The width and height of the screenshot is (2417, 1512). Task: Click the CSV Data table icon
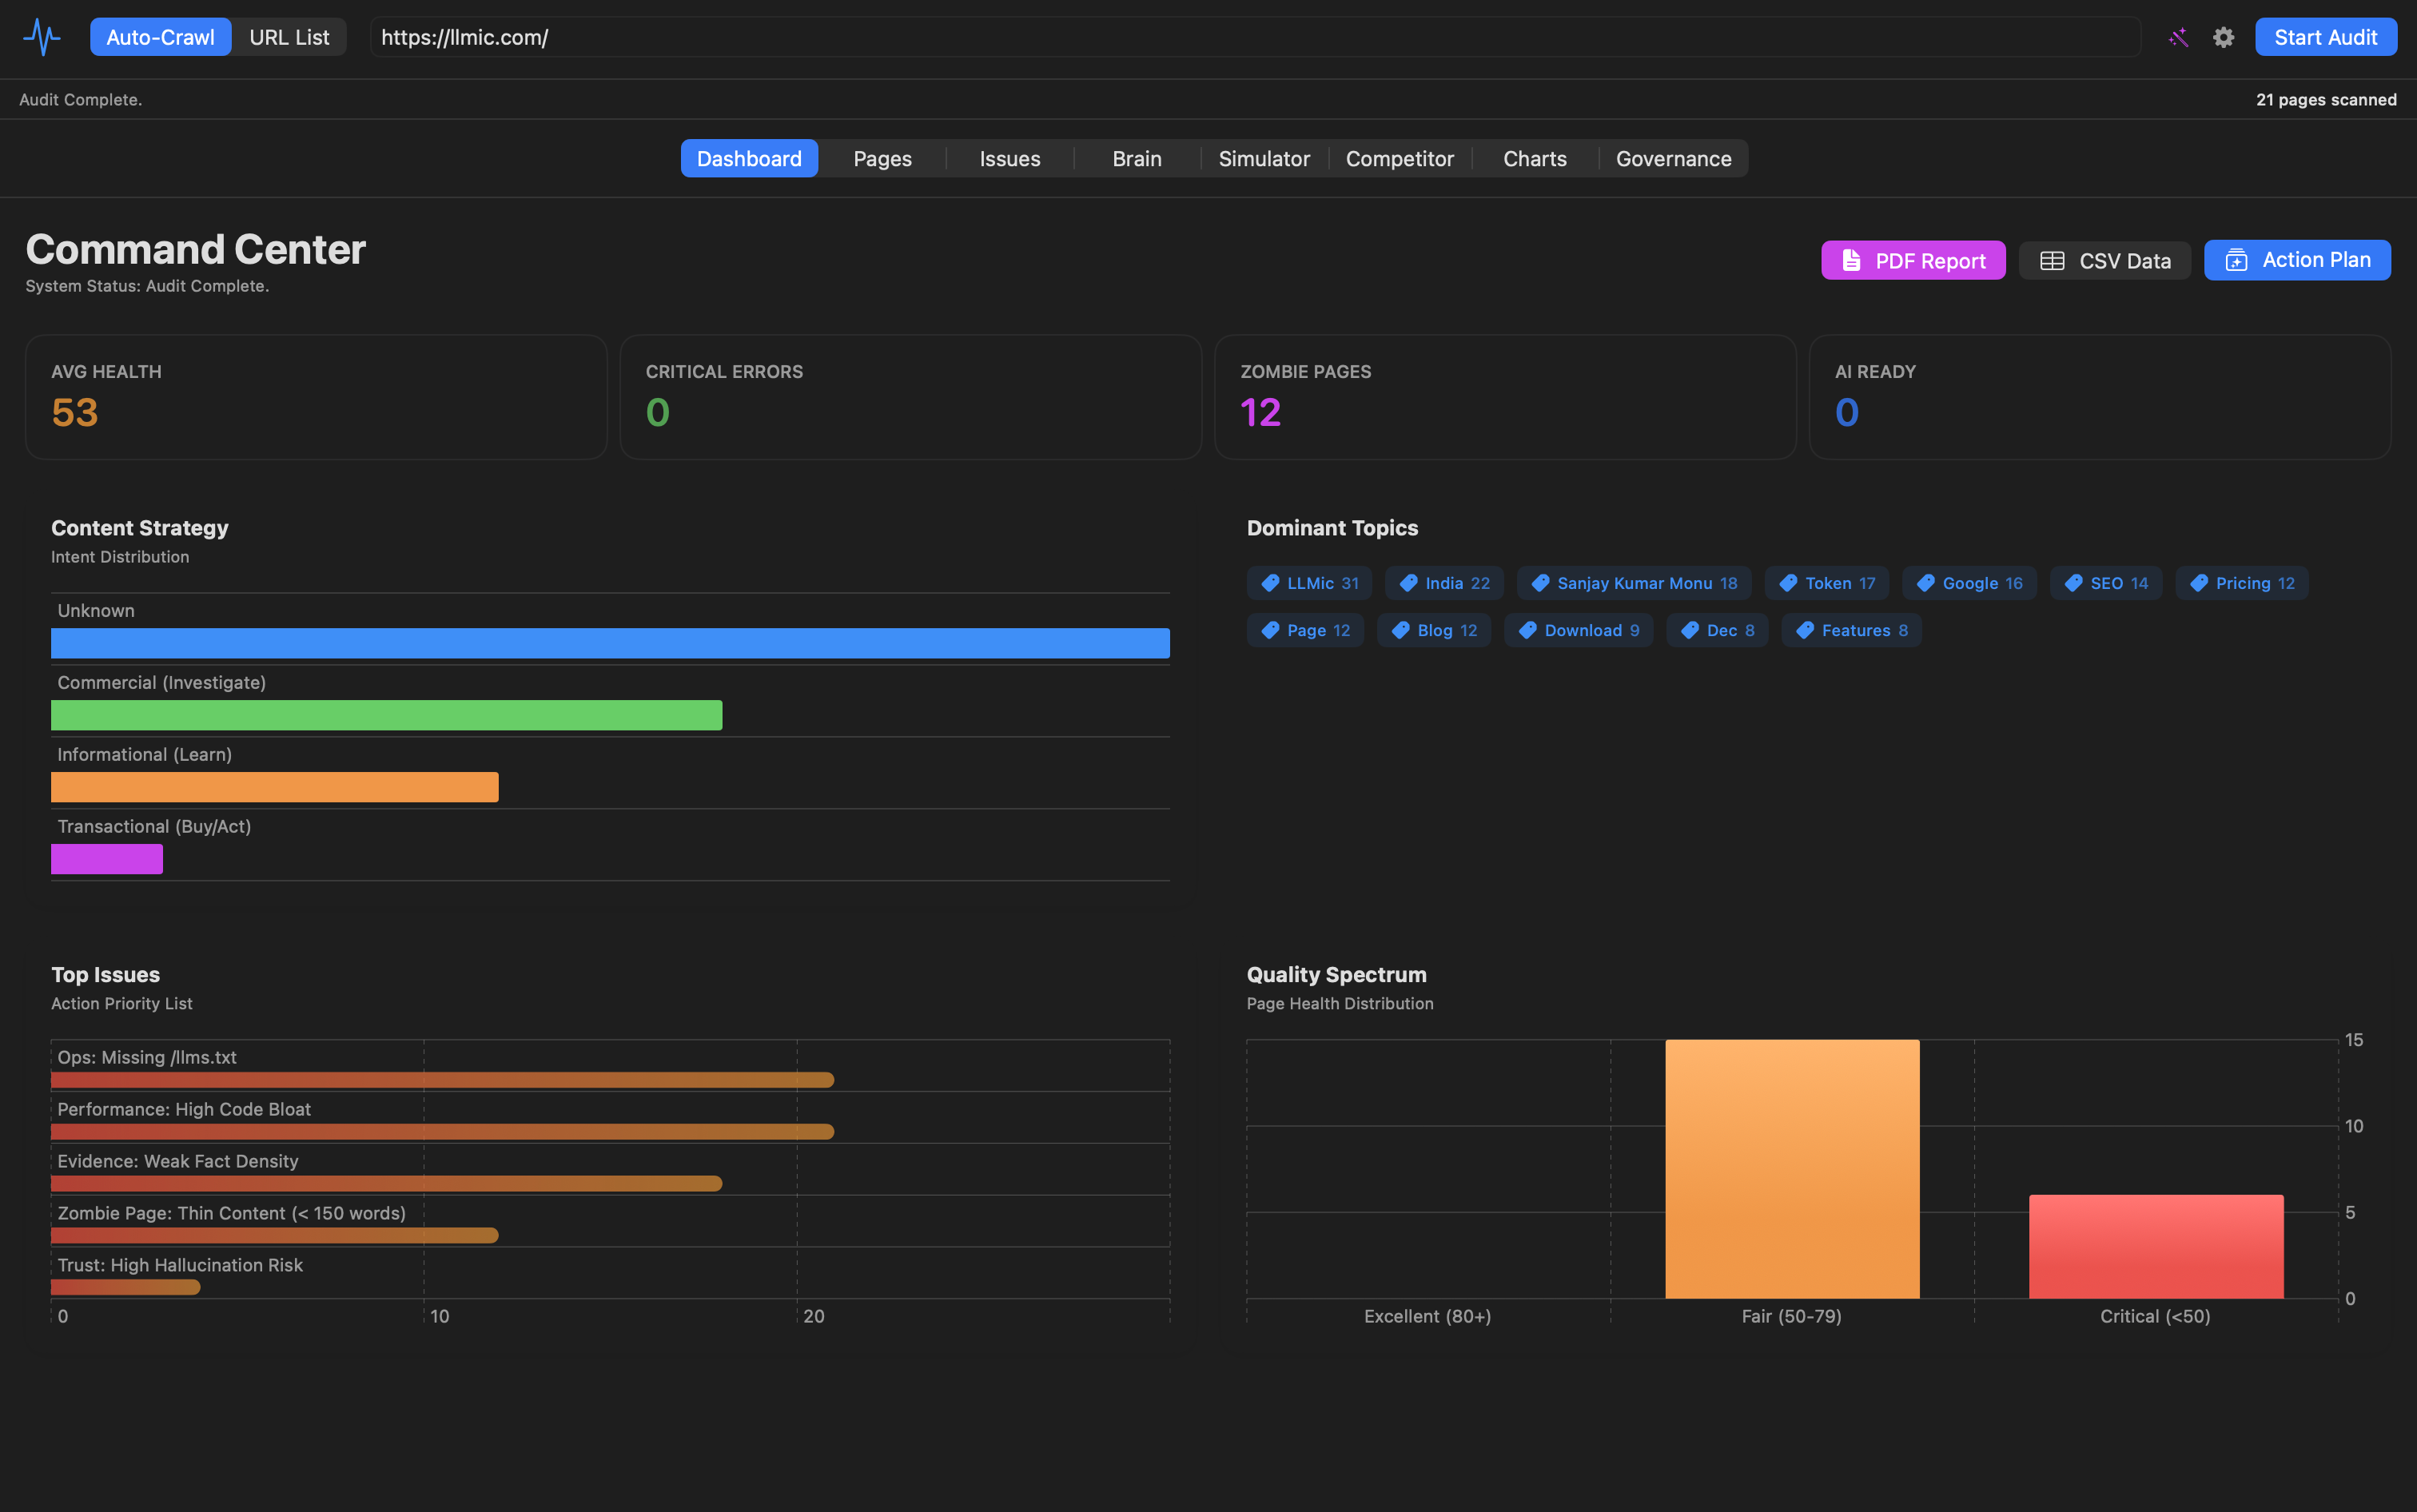tap(2052, 261)
